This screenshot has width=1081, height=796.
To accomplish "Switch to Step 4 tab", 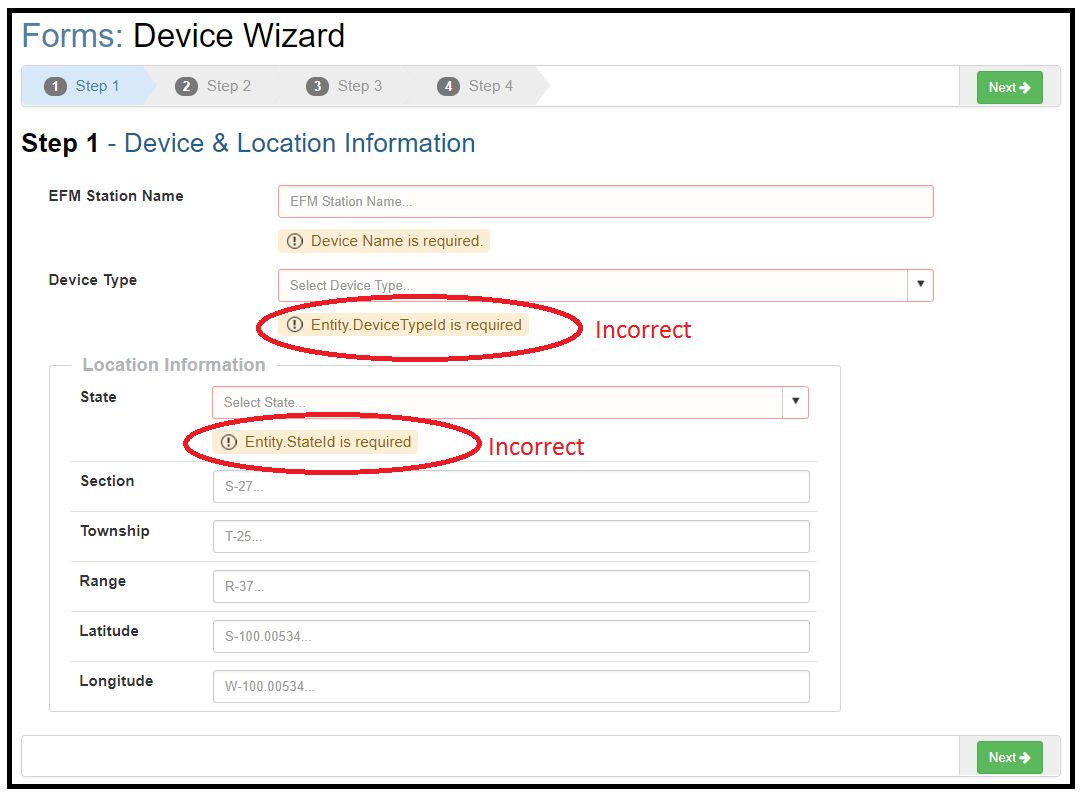I will (476, 86).
